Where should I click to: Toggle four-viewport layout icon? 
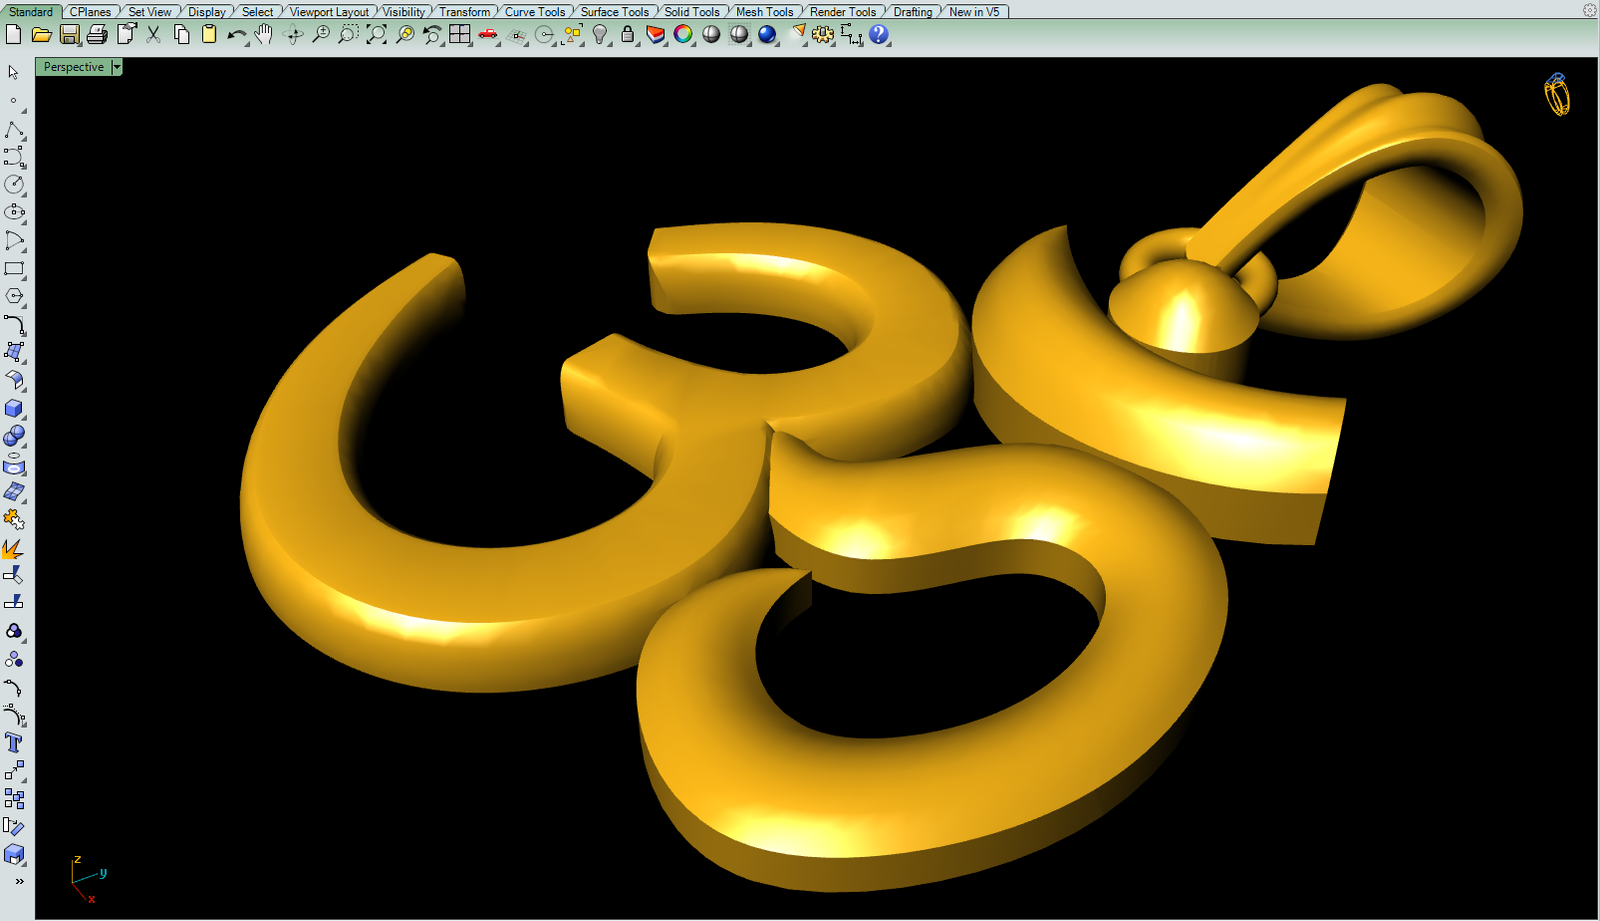(x=460, y=34)
